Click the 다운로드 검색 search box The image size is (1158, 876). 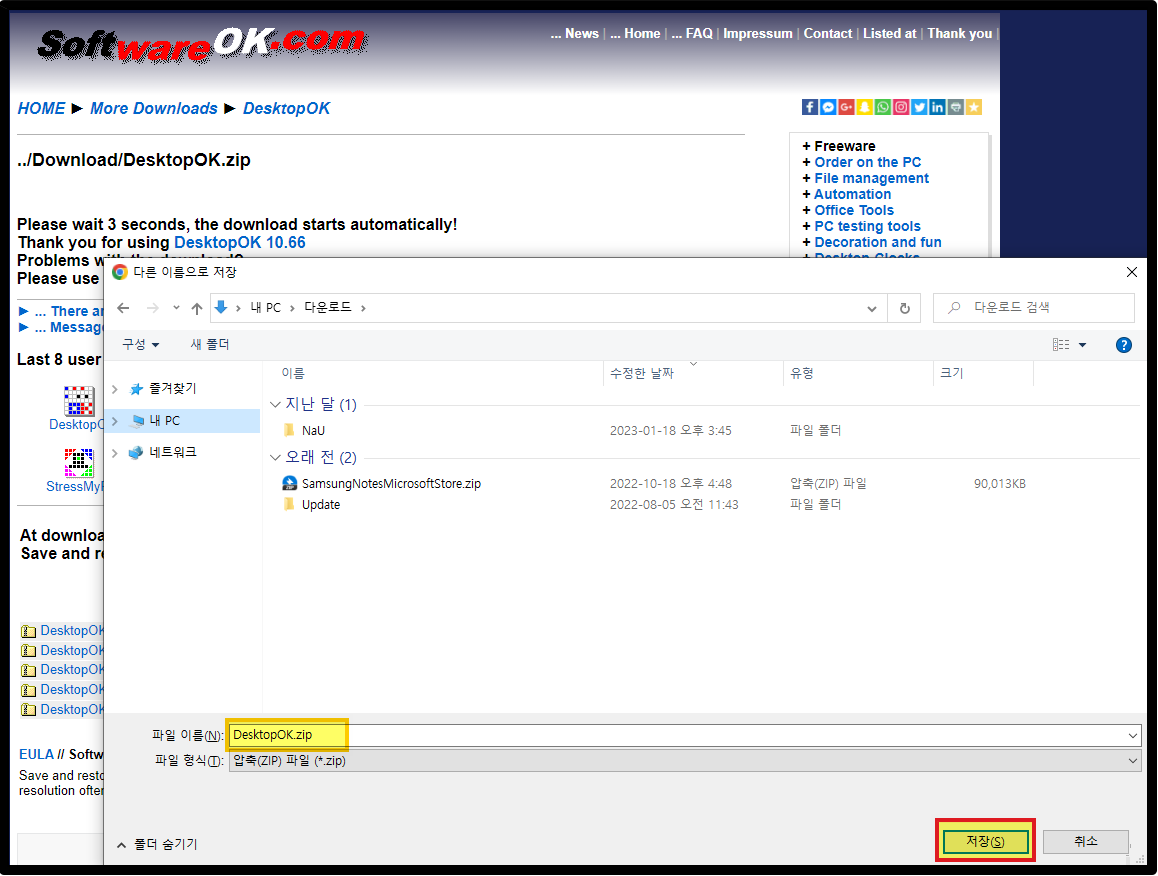click(1034, 308)
